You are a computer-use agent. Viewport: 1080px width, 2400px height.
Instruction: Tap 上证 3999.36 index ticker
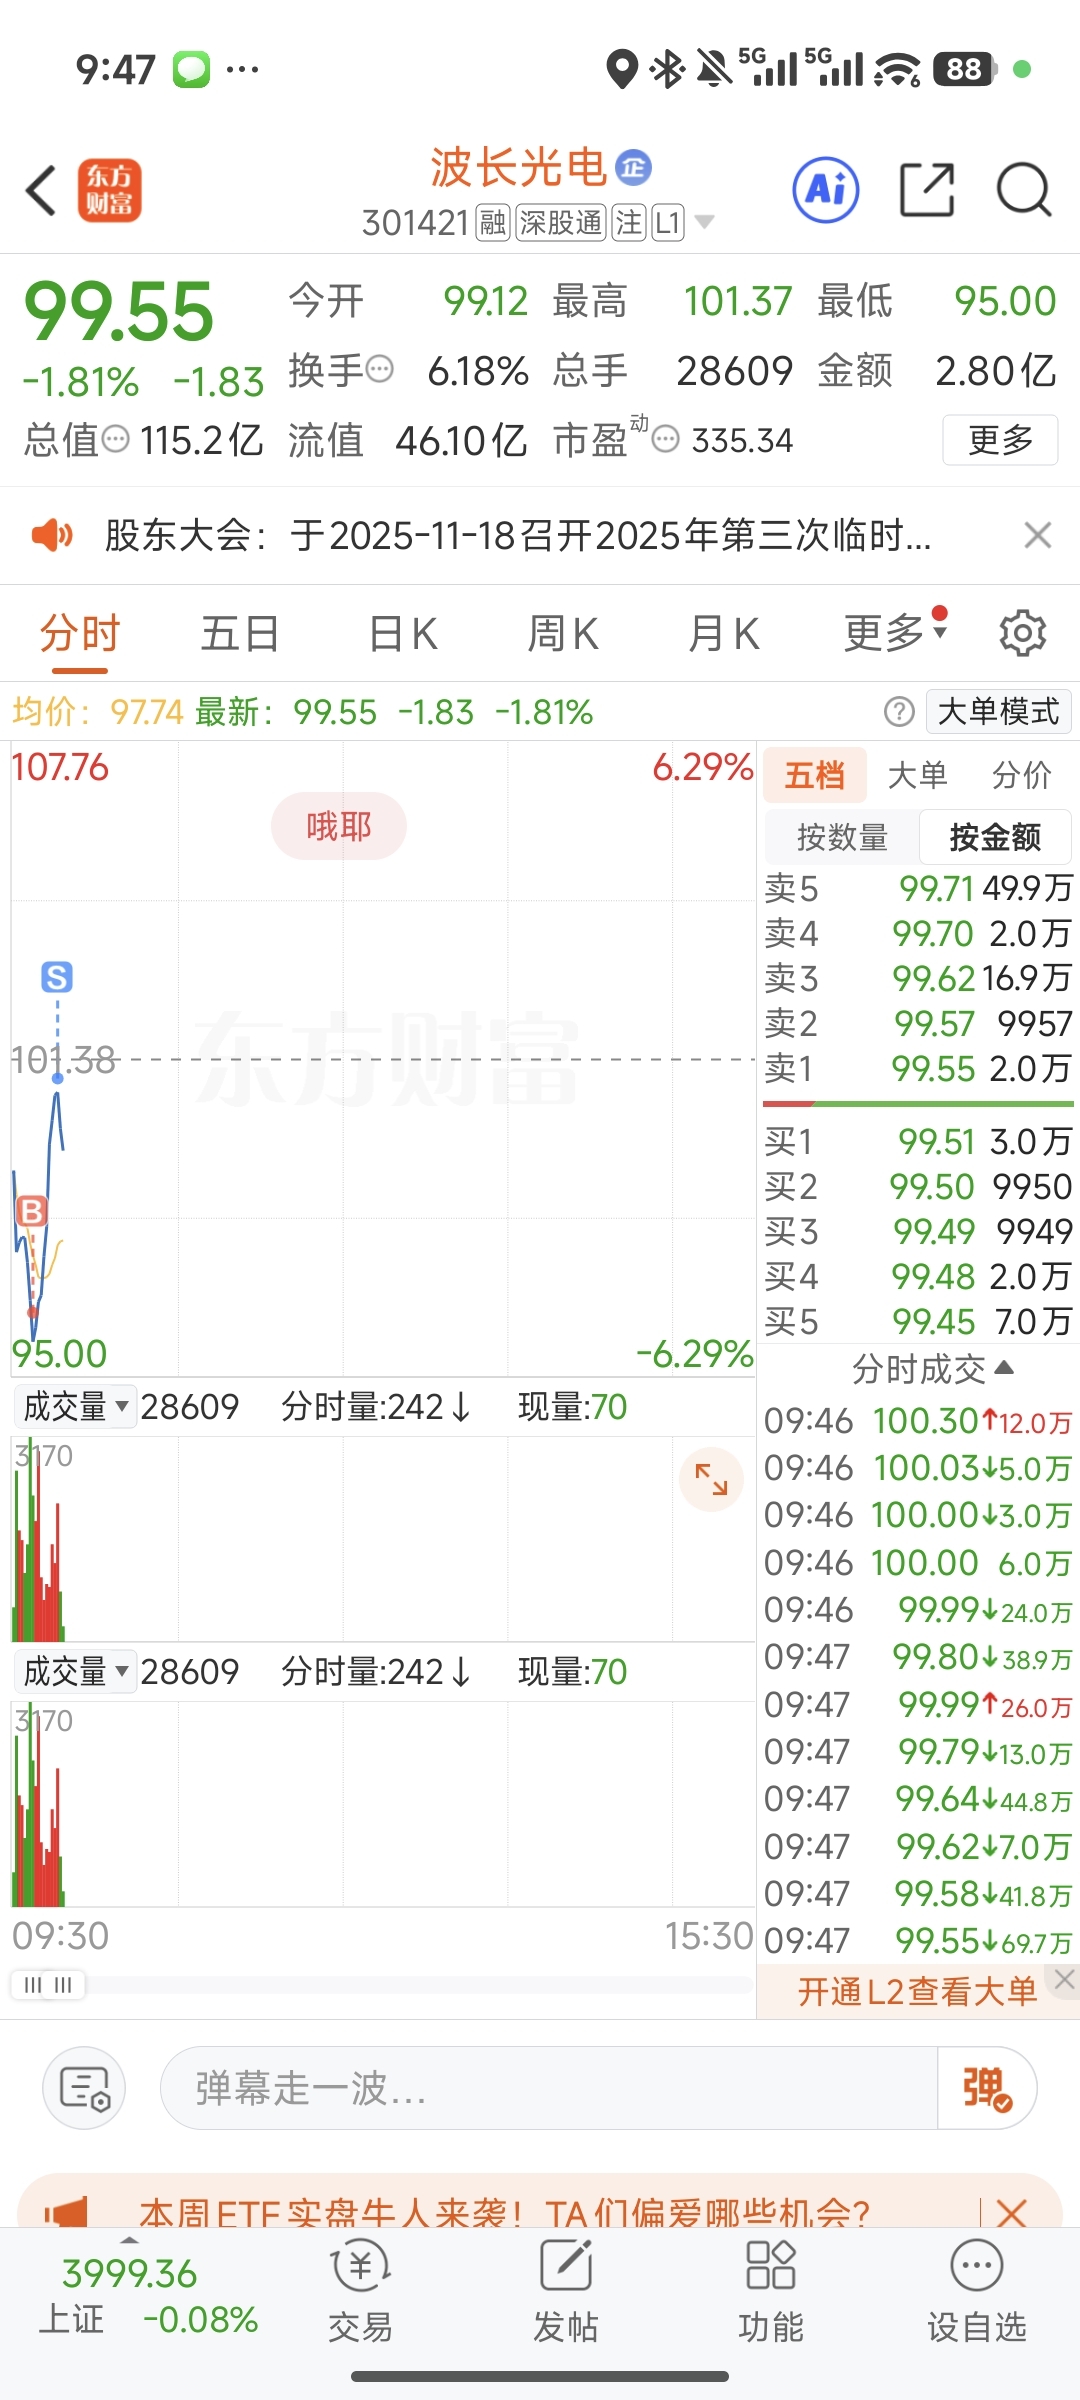tap(148, 2297)
